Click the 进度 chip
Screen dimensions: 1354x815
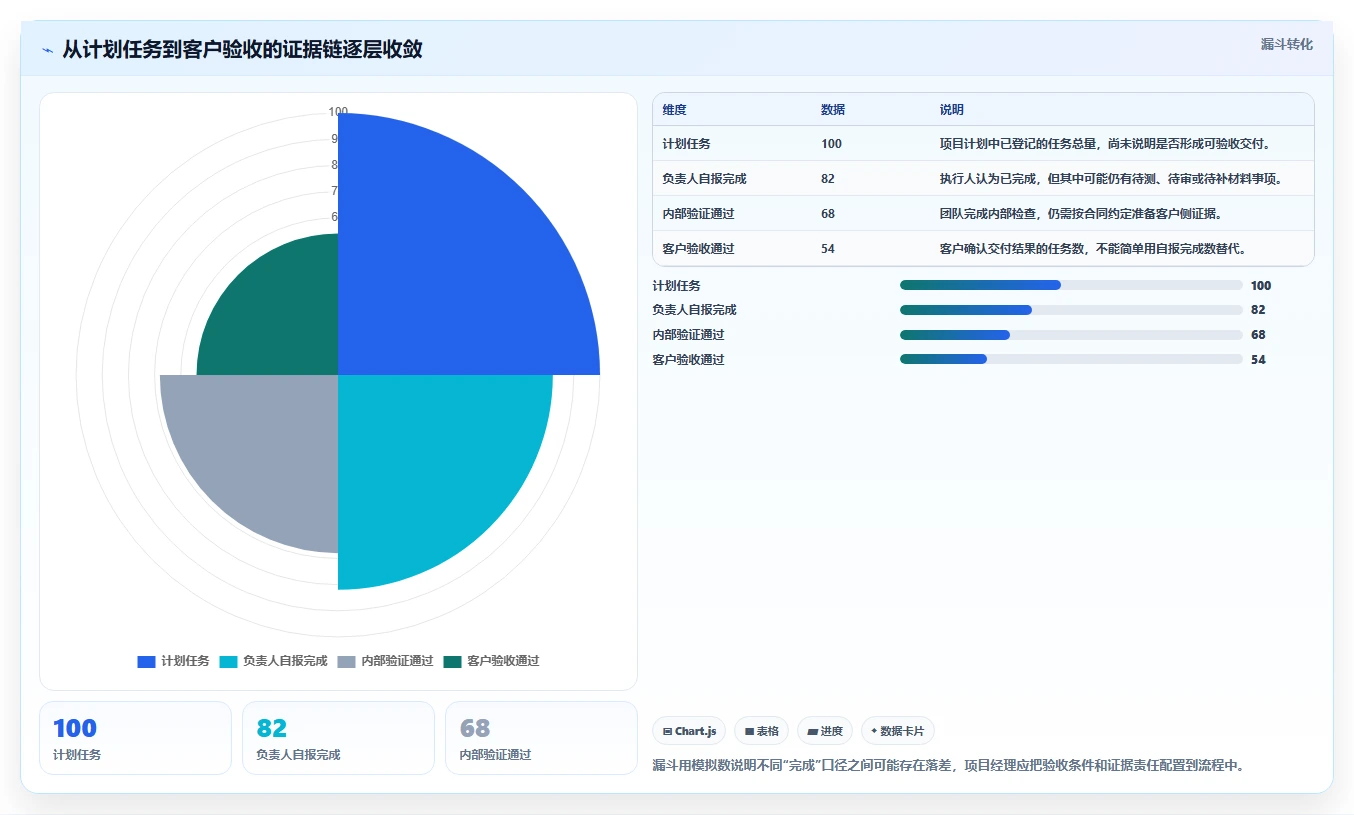[x=825, y=731]
